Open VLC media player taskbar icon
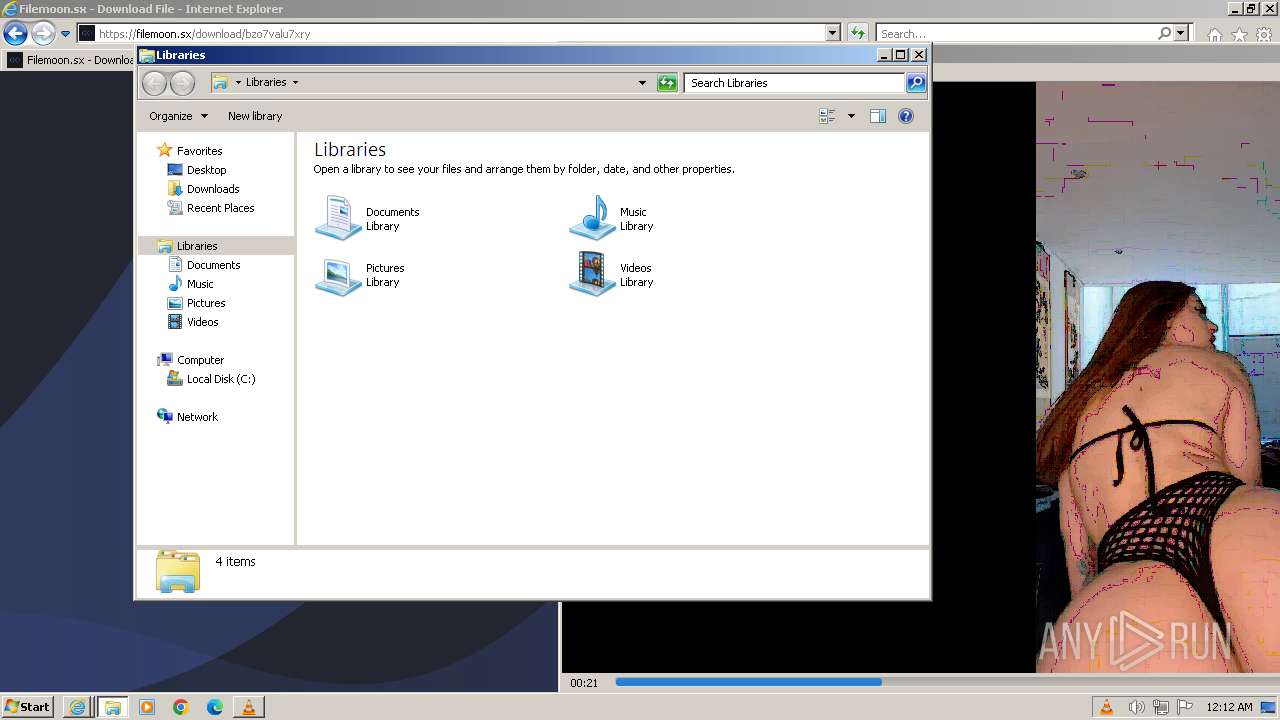Image resolution: width=1280 pixels, height=720 pixels. [249, 707]
